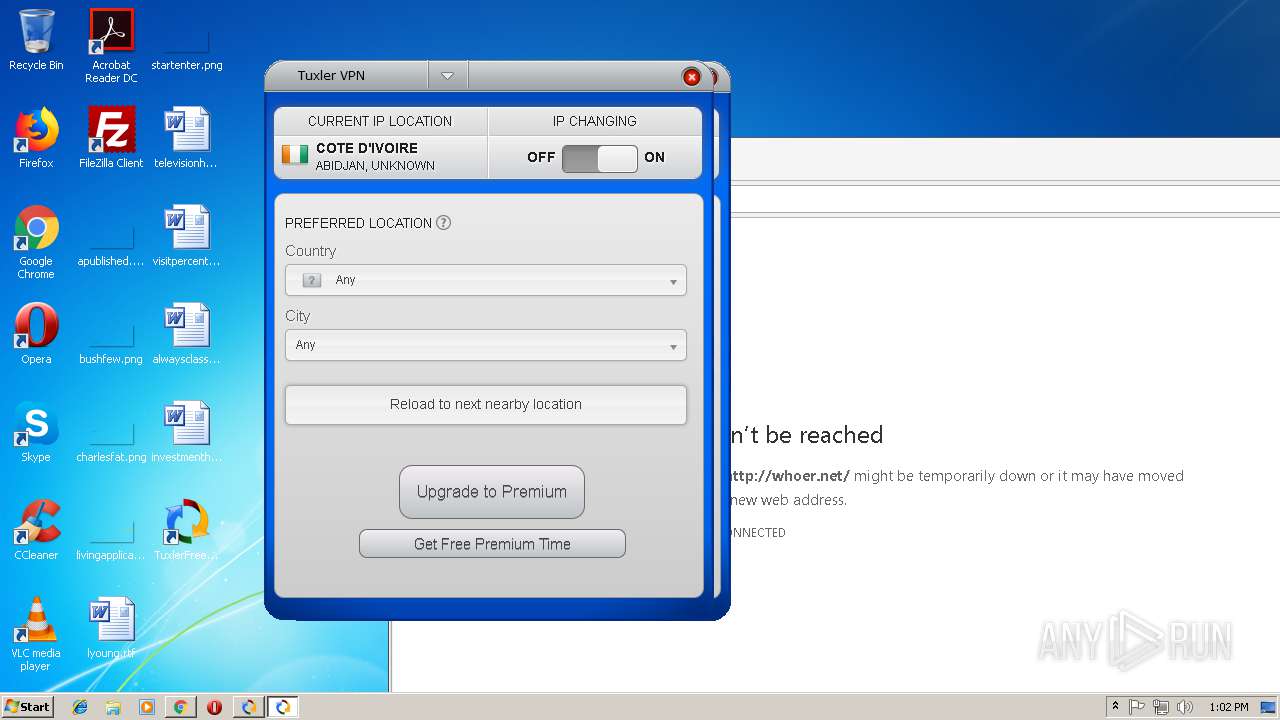Open the FileZilla Client desktop shortcut
1280x720 pixels.
(x=111, y=138)
